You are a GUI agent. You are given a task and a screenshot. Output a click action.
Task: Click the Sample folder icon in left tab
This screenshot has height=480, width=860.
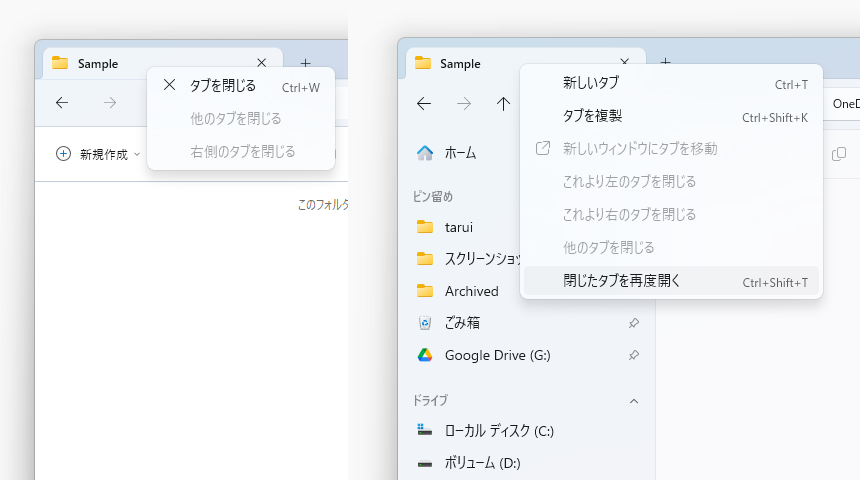click(60, 63)
